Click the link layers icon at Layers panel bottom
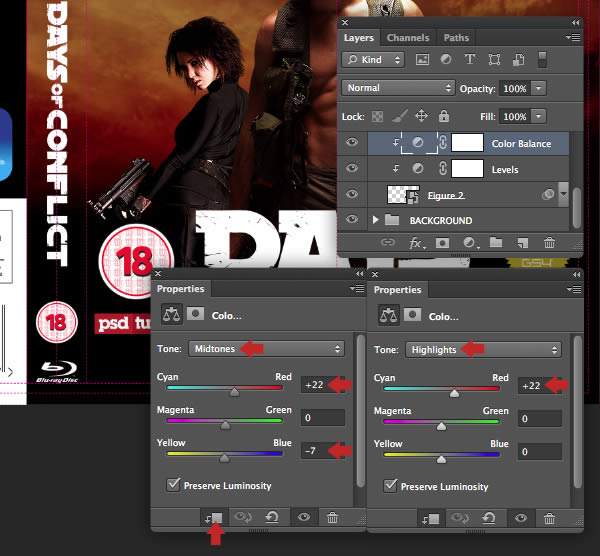Viewport: 600px width, 556px height. 388,242
